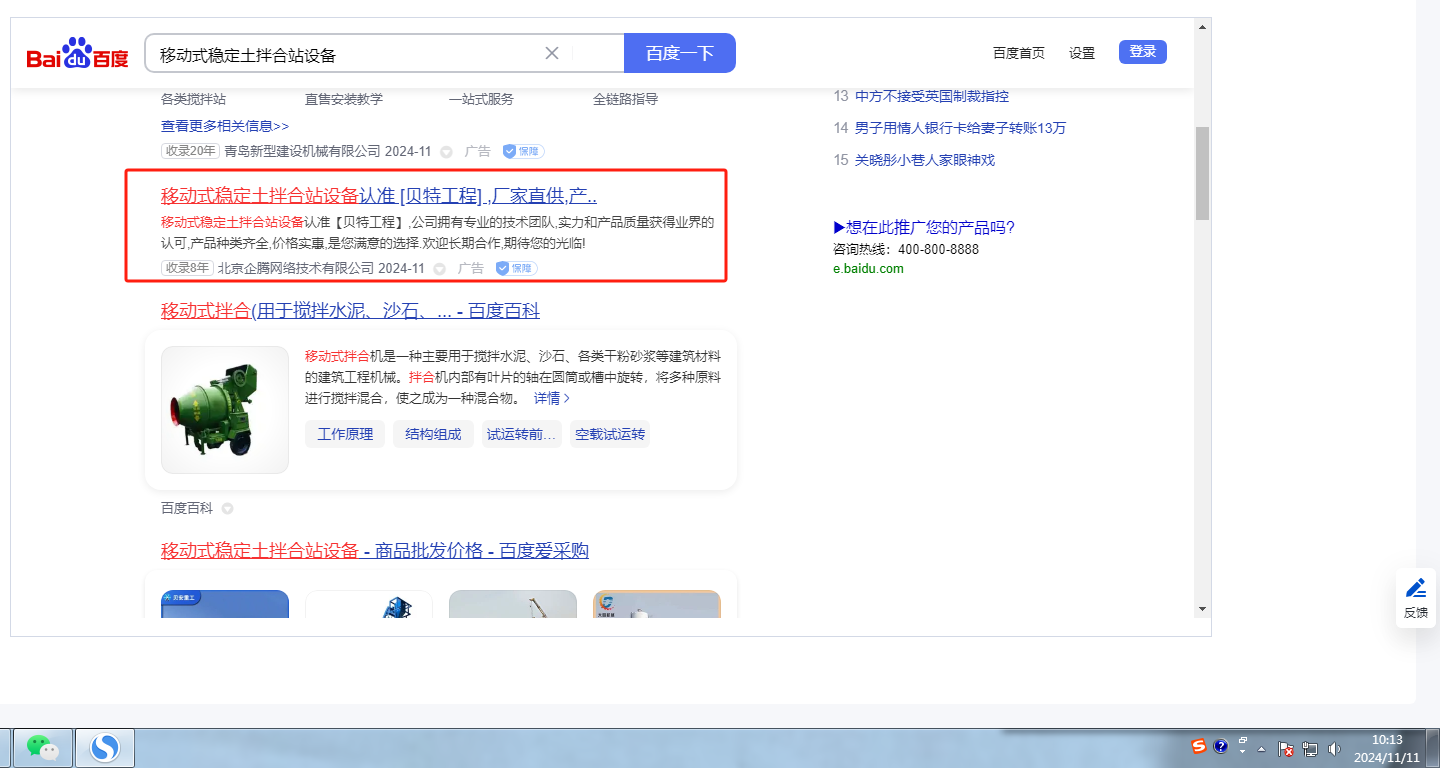The width and height of the screenshot is (1440, 768).
Task: Open hot search 男子用情人银行卡给妻子转账13万
Action: (961, 128)
